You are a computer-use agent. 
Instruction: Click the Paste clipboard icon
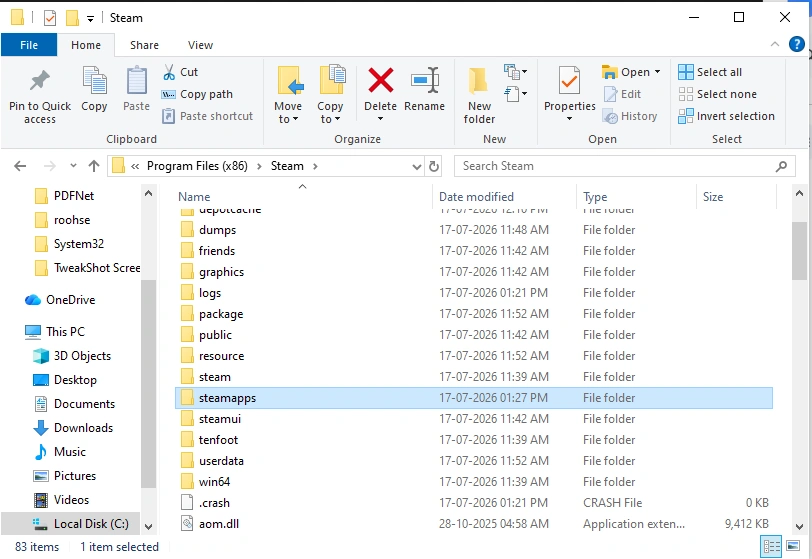point(137,81)
